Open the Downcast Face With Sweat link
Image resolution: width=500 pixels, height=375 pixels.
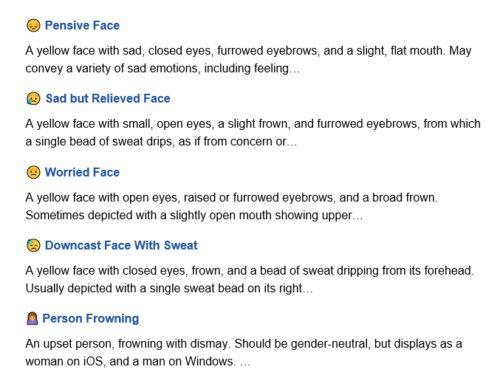tap(121, 245)
